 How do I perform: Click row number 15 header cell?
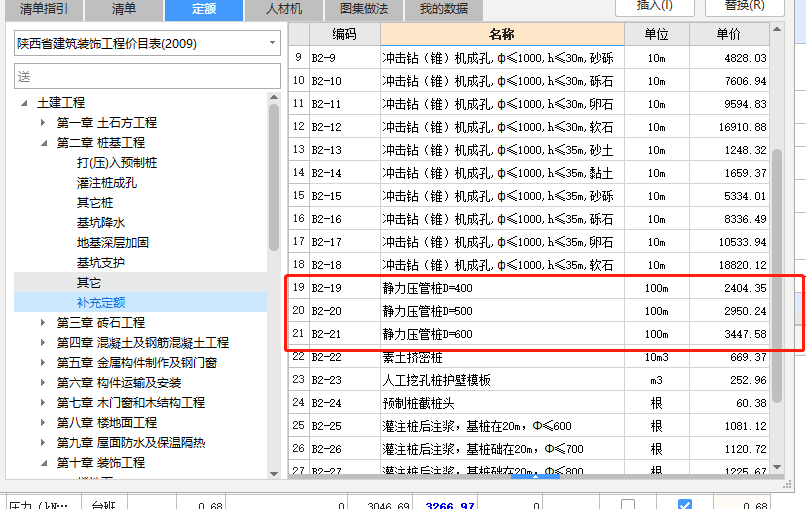pos(299,196)
